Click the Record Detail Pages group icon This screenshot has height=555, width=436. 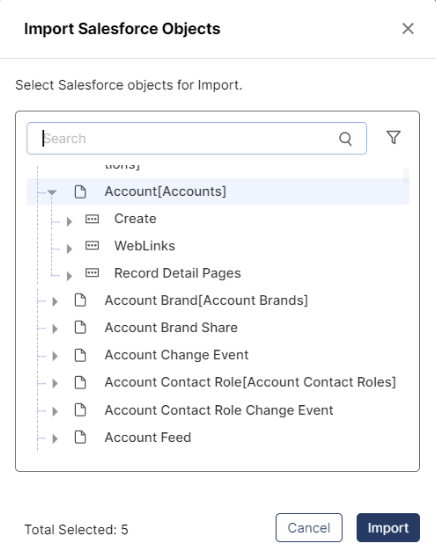click(x=92, y=273)
